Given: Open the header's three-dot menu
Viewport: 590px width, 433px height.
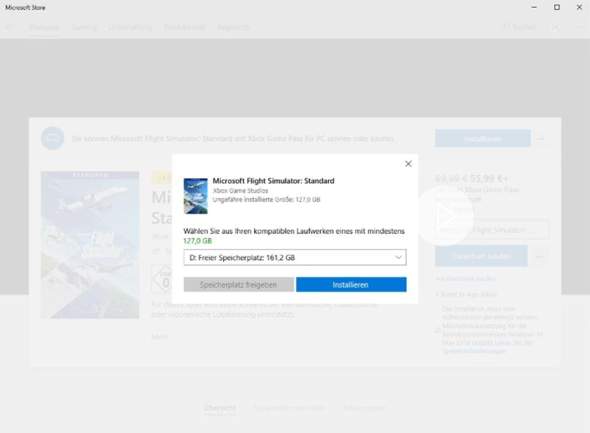Looking at the screenshot, I should [579, 27].
